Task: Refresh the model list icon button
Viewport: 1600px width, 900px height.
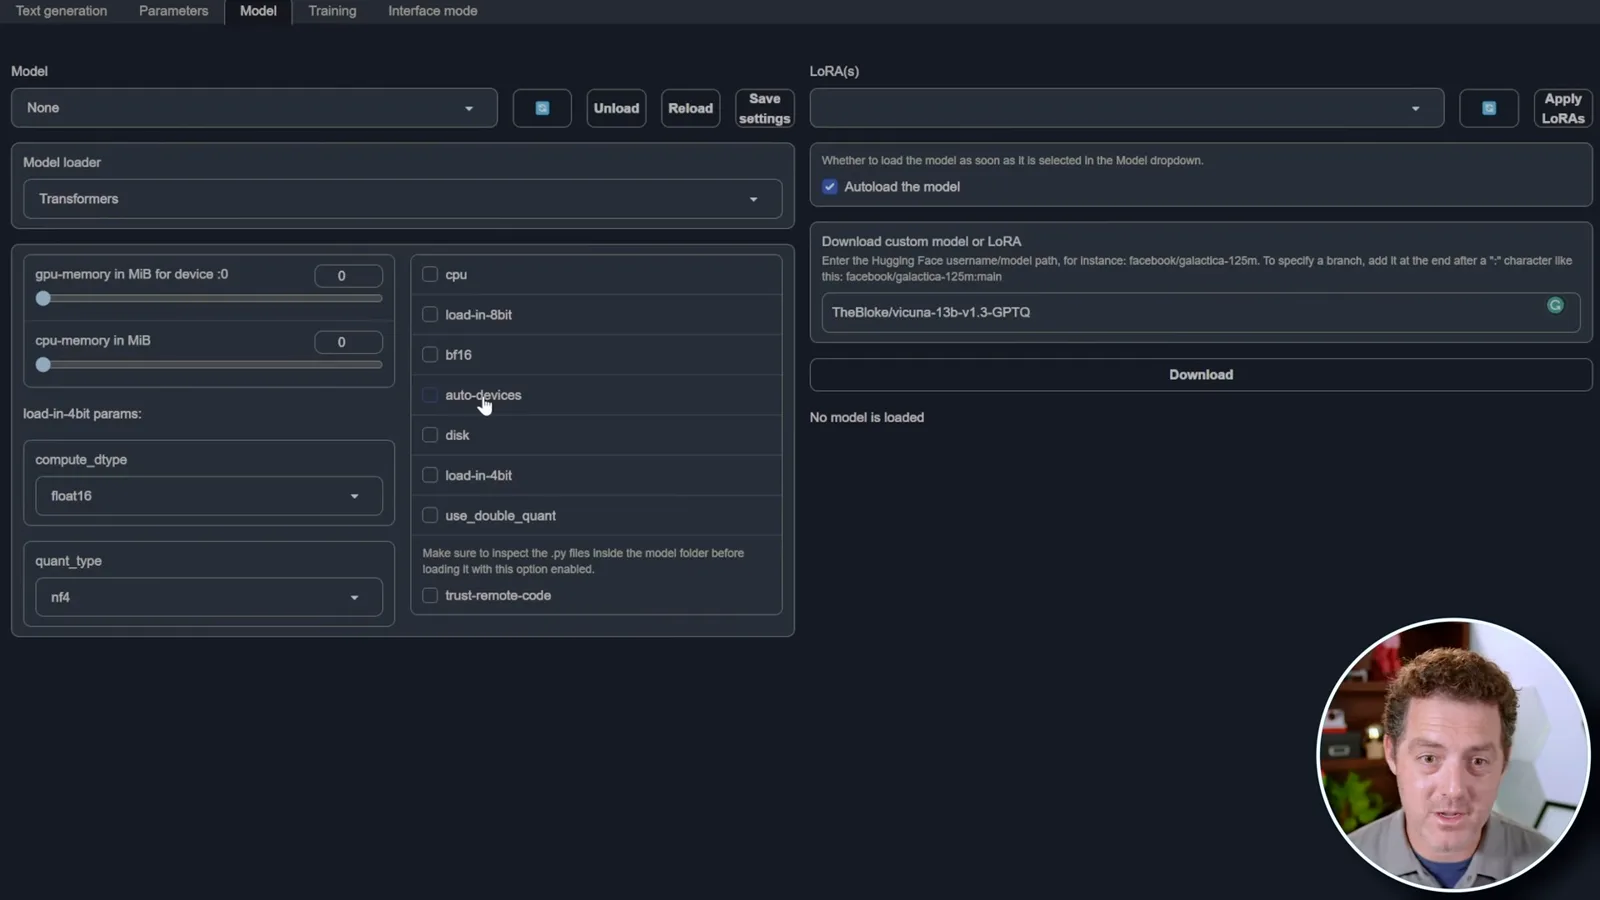Action: point(542,108)
